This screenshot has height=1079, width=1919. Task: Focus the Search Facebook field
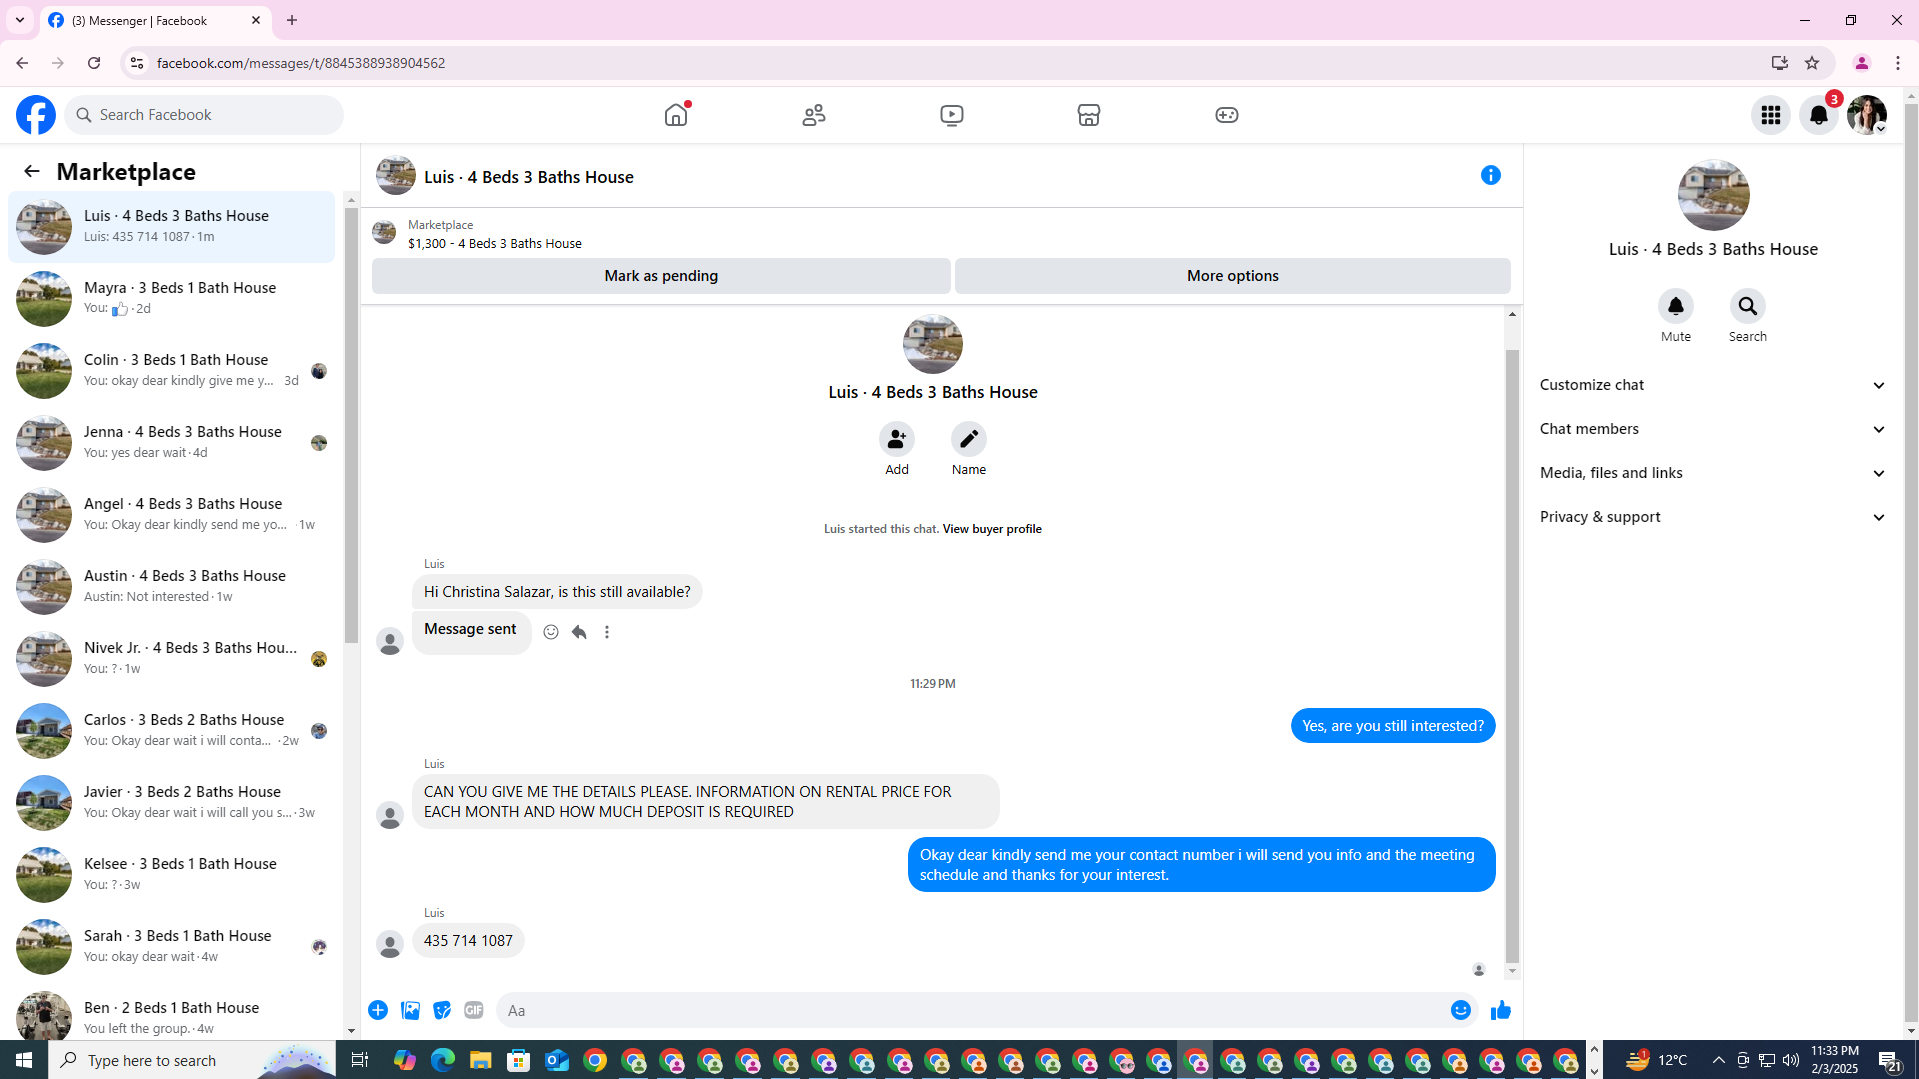click(204, 115)
